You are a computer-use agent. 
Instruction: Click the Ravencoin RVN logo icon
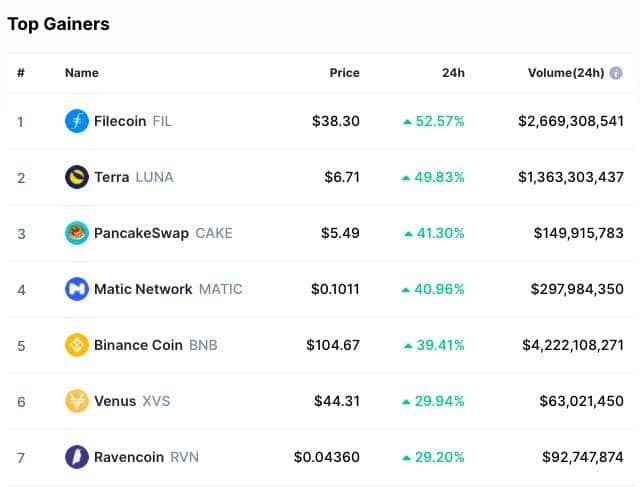77,457
